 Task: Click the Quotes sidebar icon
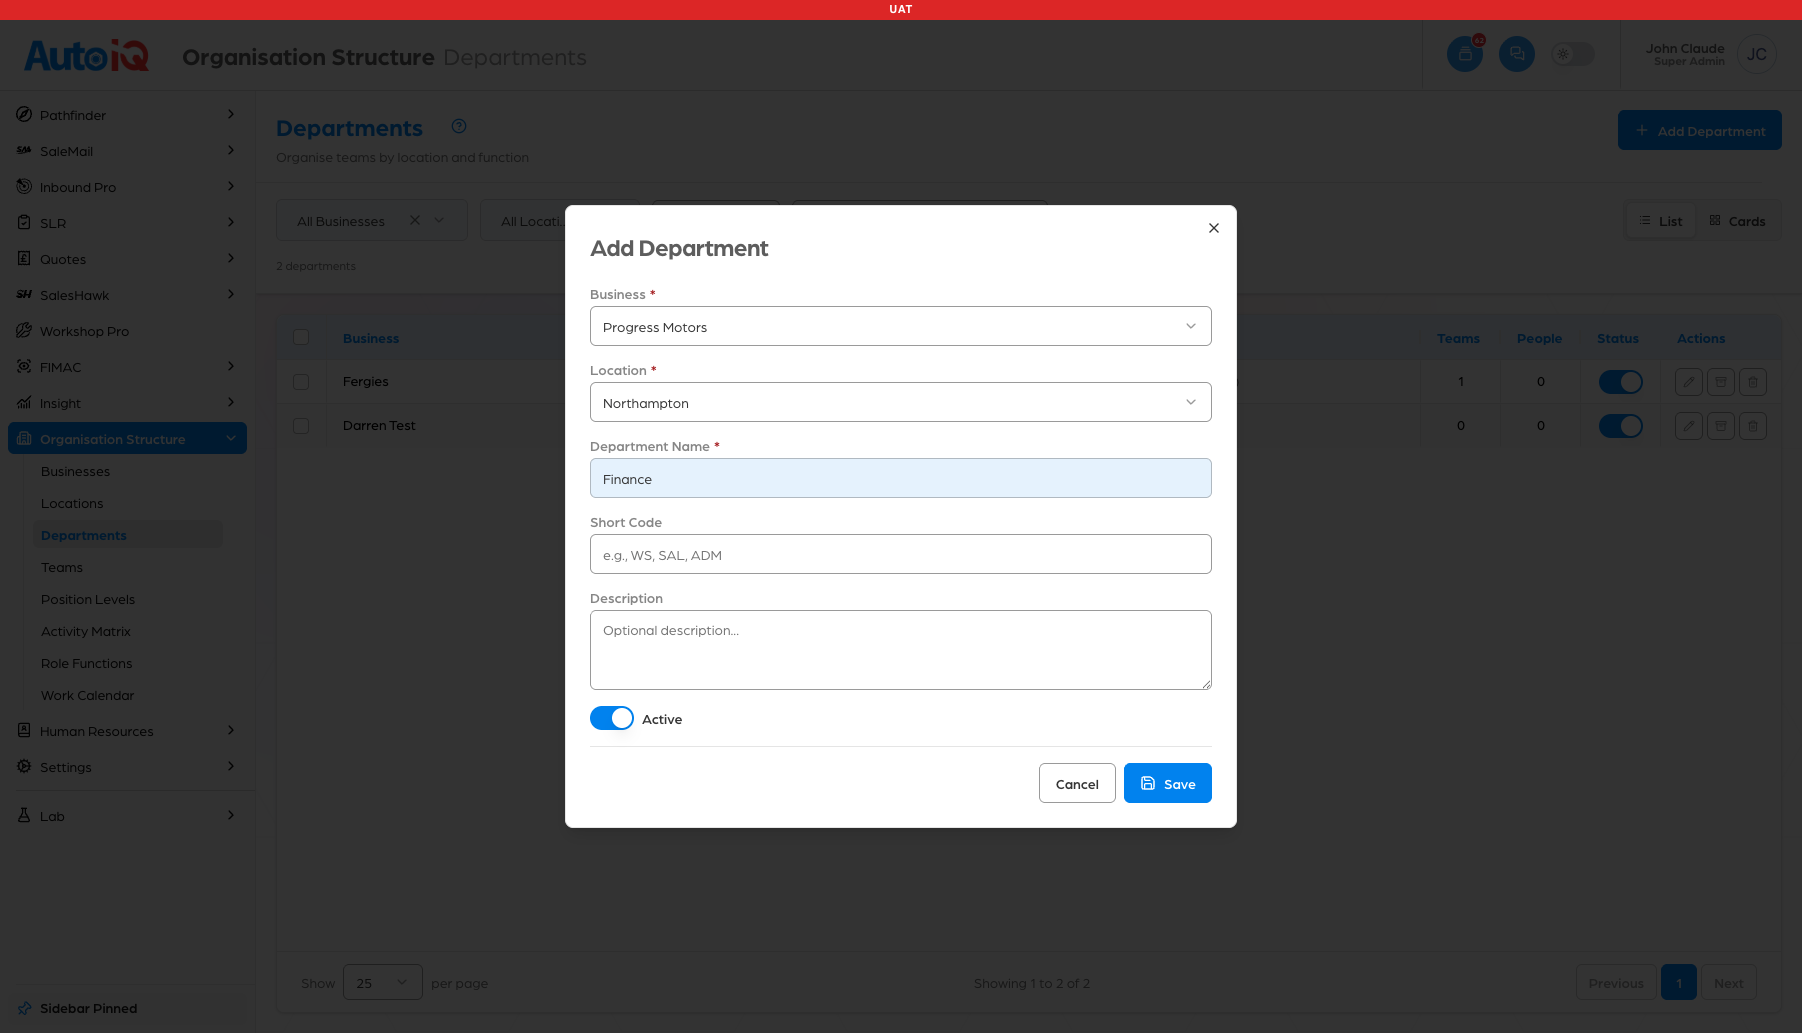(24, 259)
